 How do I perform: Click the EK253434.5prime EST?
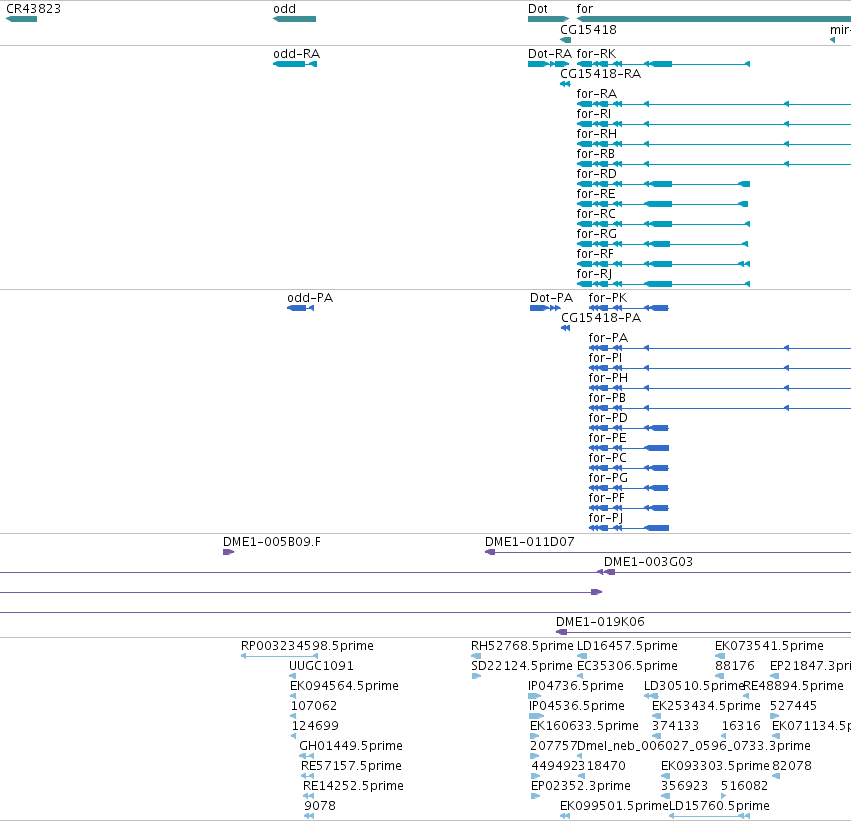[x=656, y=716]
